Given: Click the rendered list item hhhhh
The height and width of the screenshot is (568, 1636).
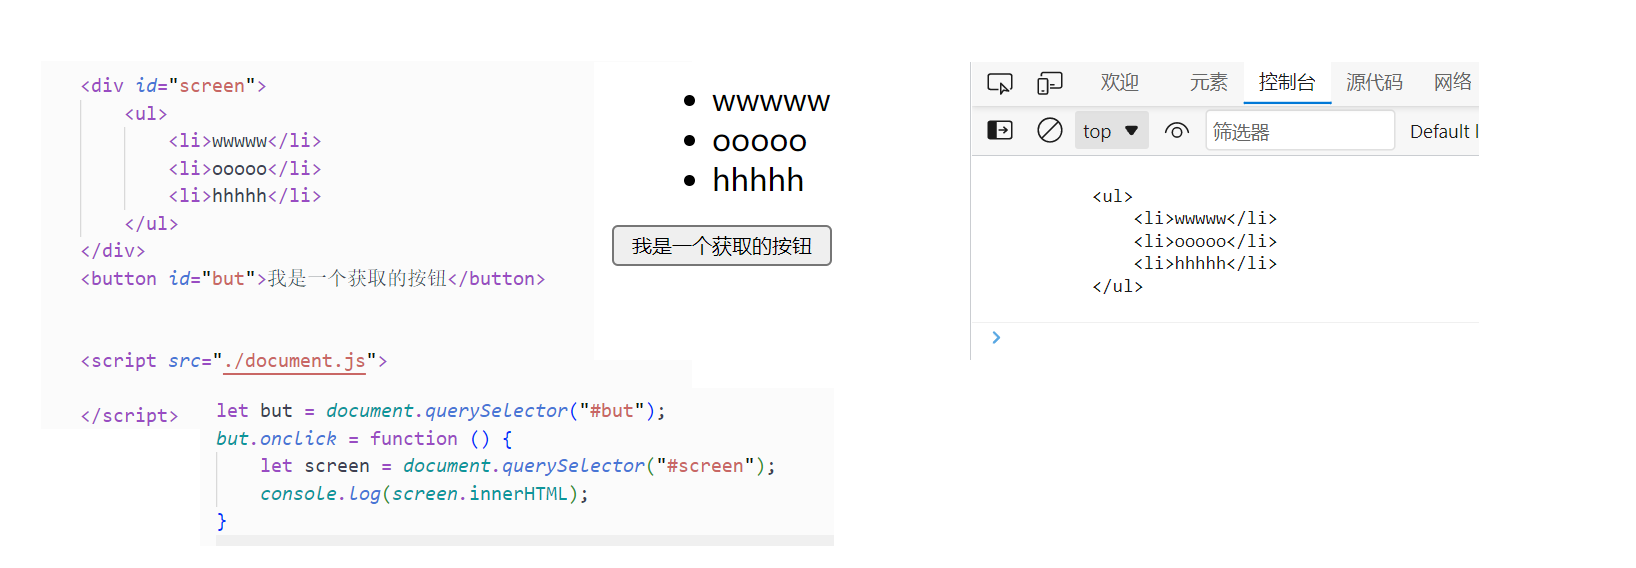Looking at the screenshot, I should pyautogui.click(x=758, y=181).
